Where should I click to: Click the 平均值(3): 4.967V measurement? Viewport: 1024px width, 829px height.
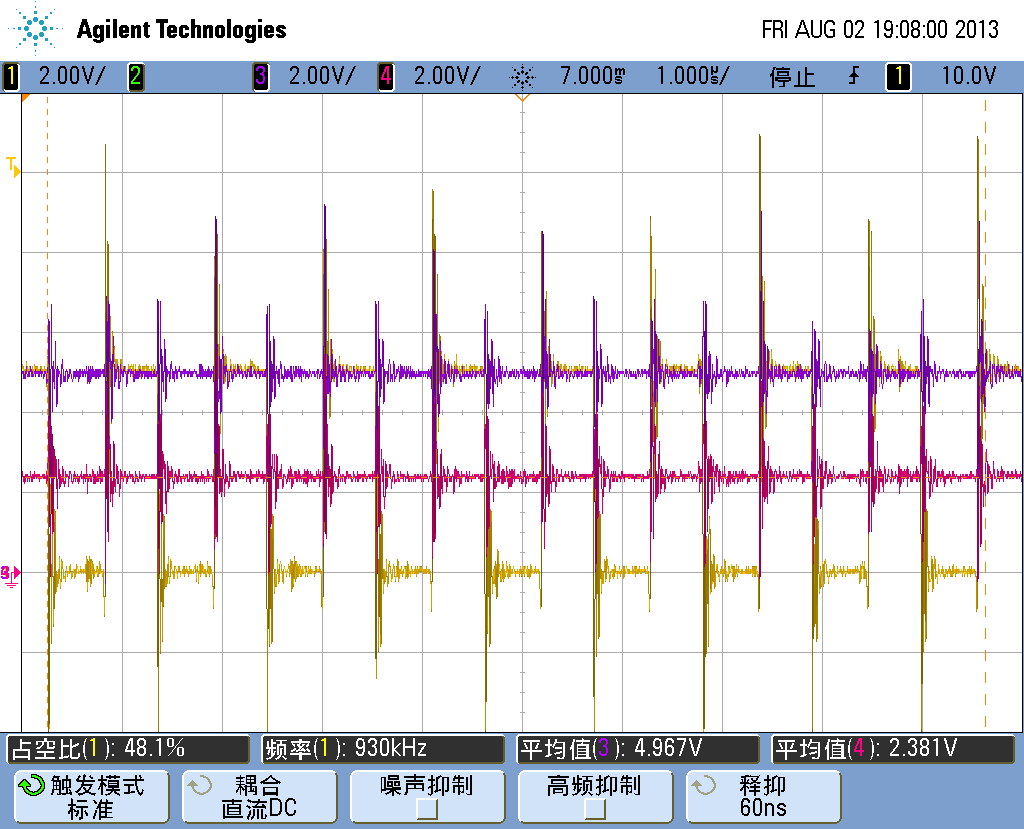pyautogui.click(x=638, y=749)
